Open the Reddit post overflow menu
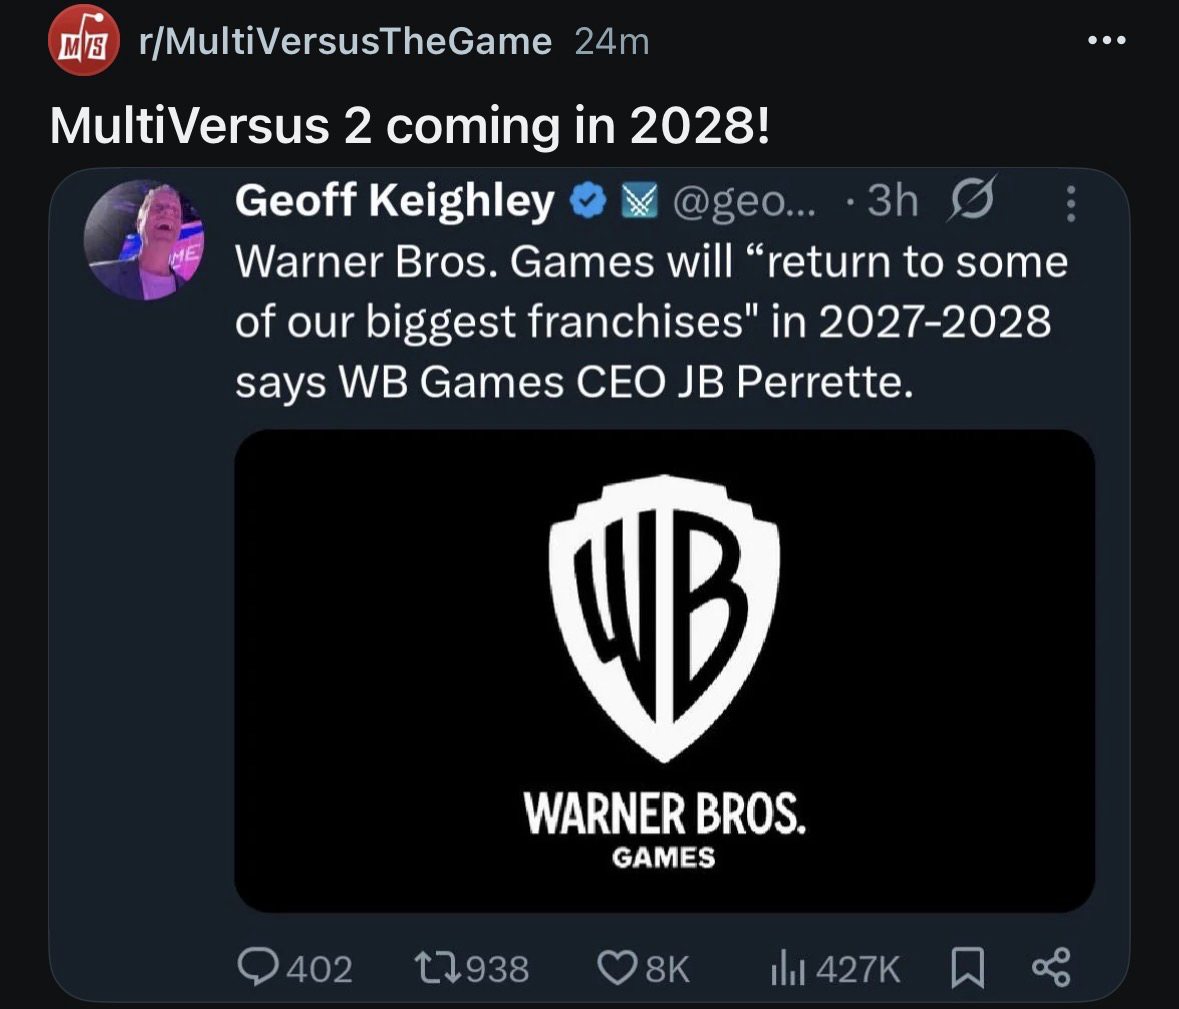This screenshot has width=1179, height=1009. click(1107, 41)
